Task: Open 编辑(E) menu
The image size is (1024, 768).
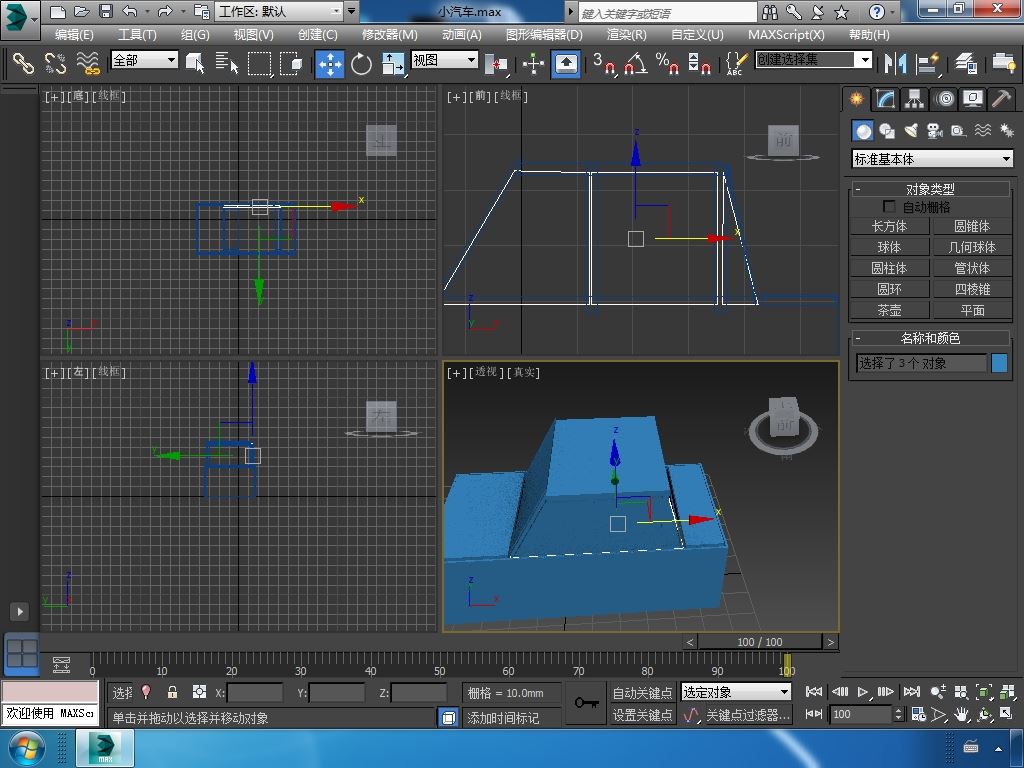Action: point(74,35)
